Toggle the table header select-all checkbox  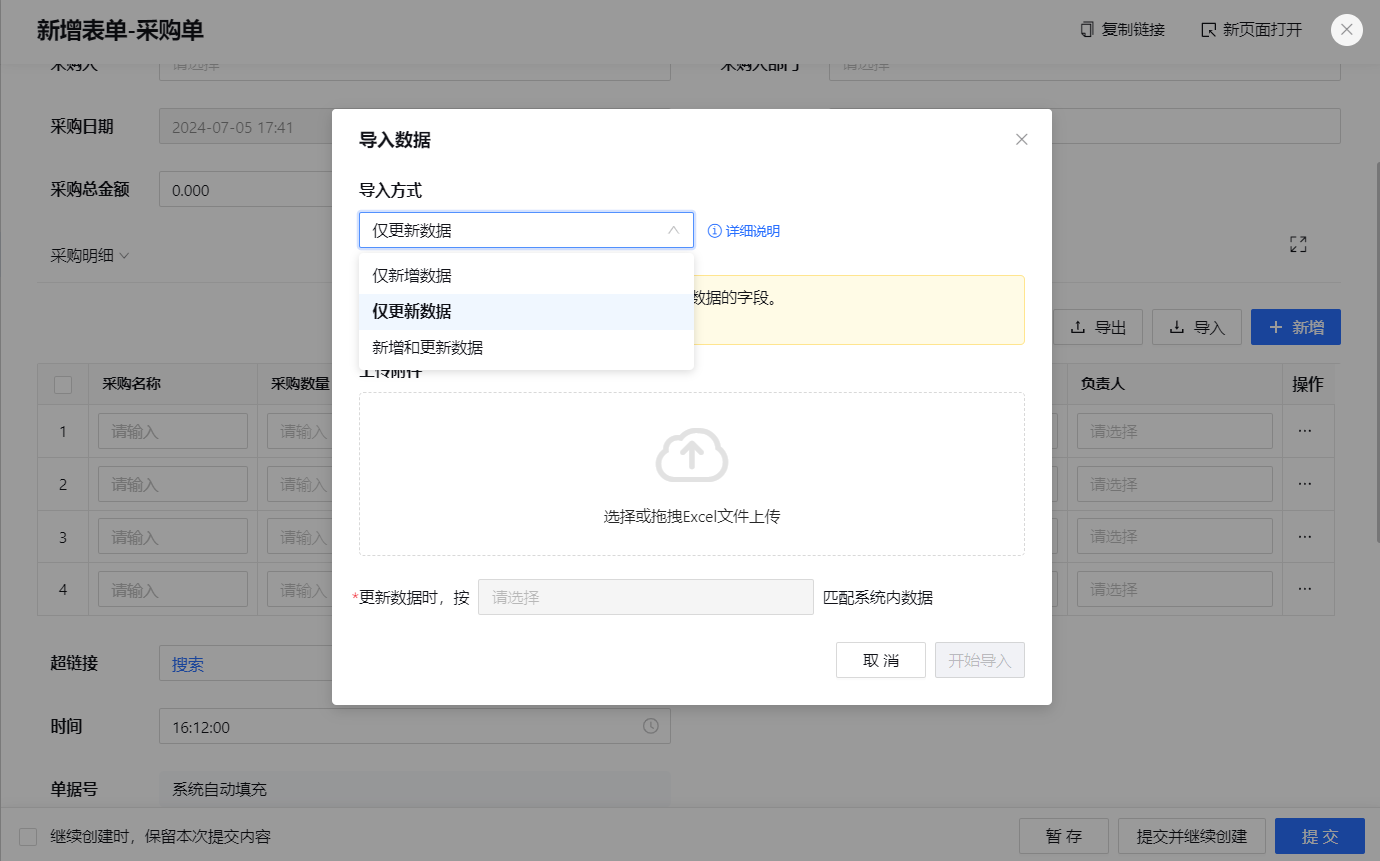(x=63, y=384)
